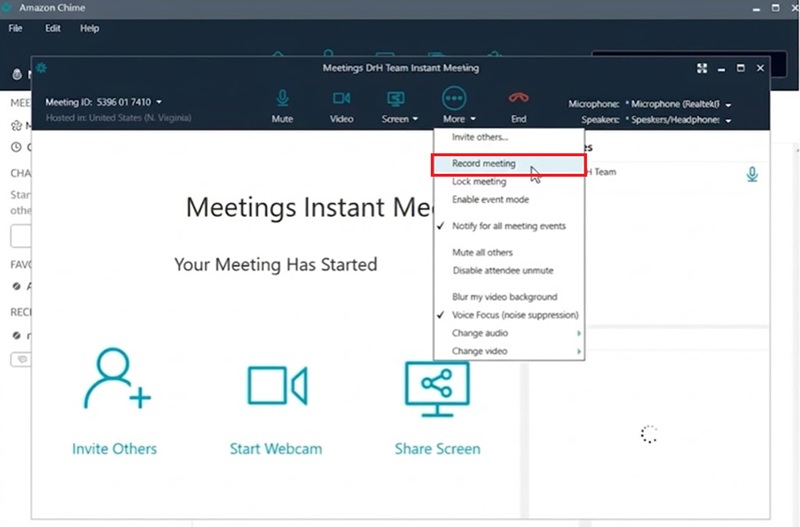Viewport: 800px width, 527px height.
Task: Click the Screen share toolbar icon
Action: pyautogui.click(x=395, y=98)
